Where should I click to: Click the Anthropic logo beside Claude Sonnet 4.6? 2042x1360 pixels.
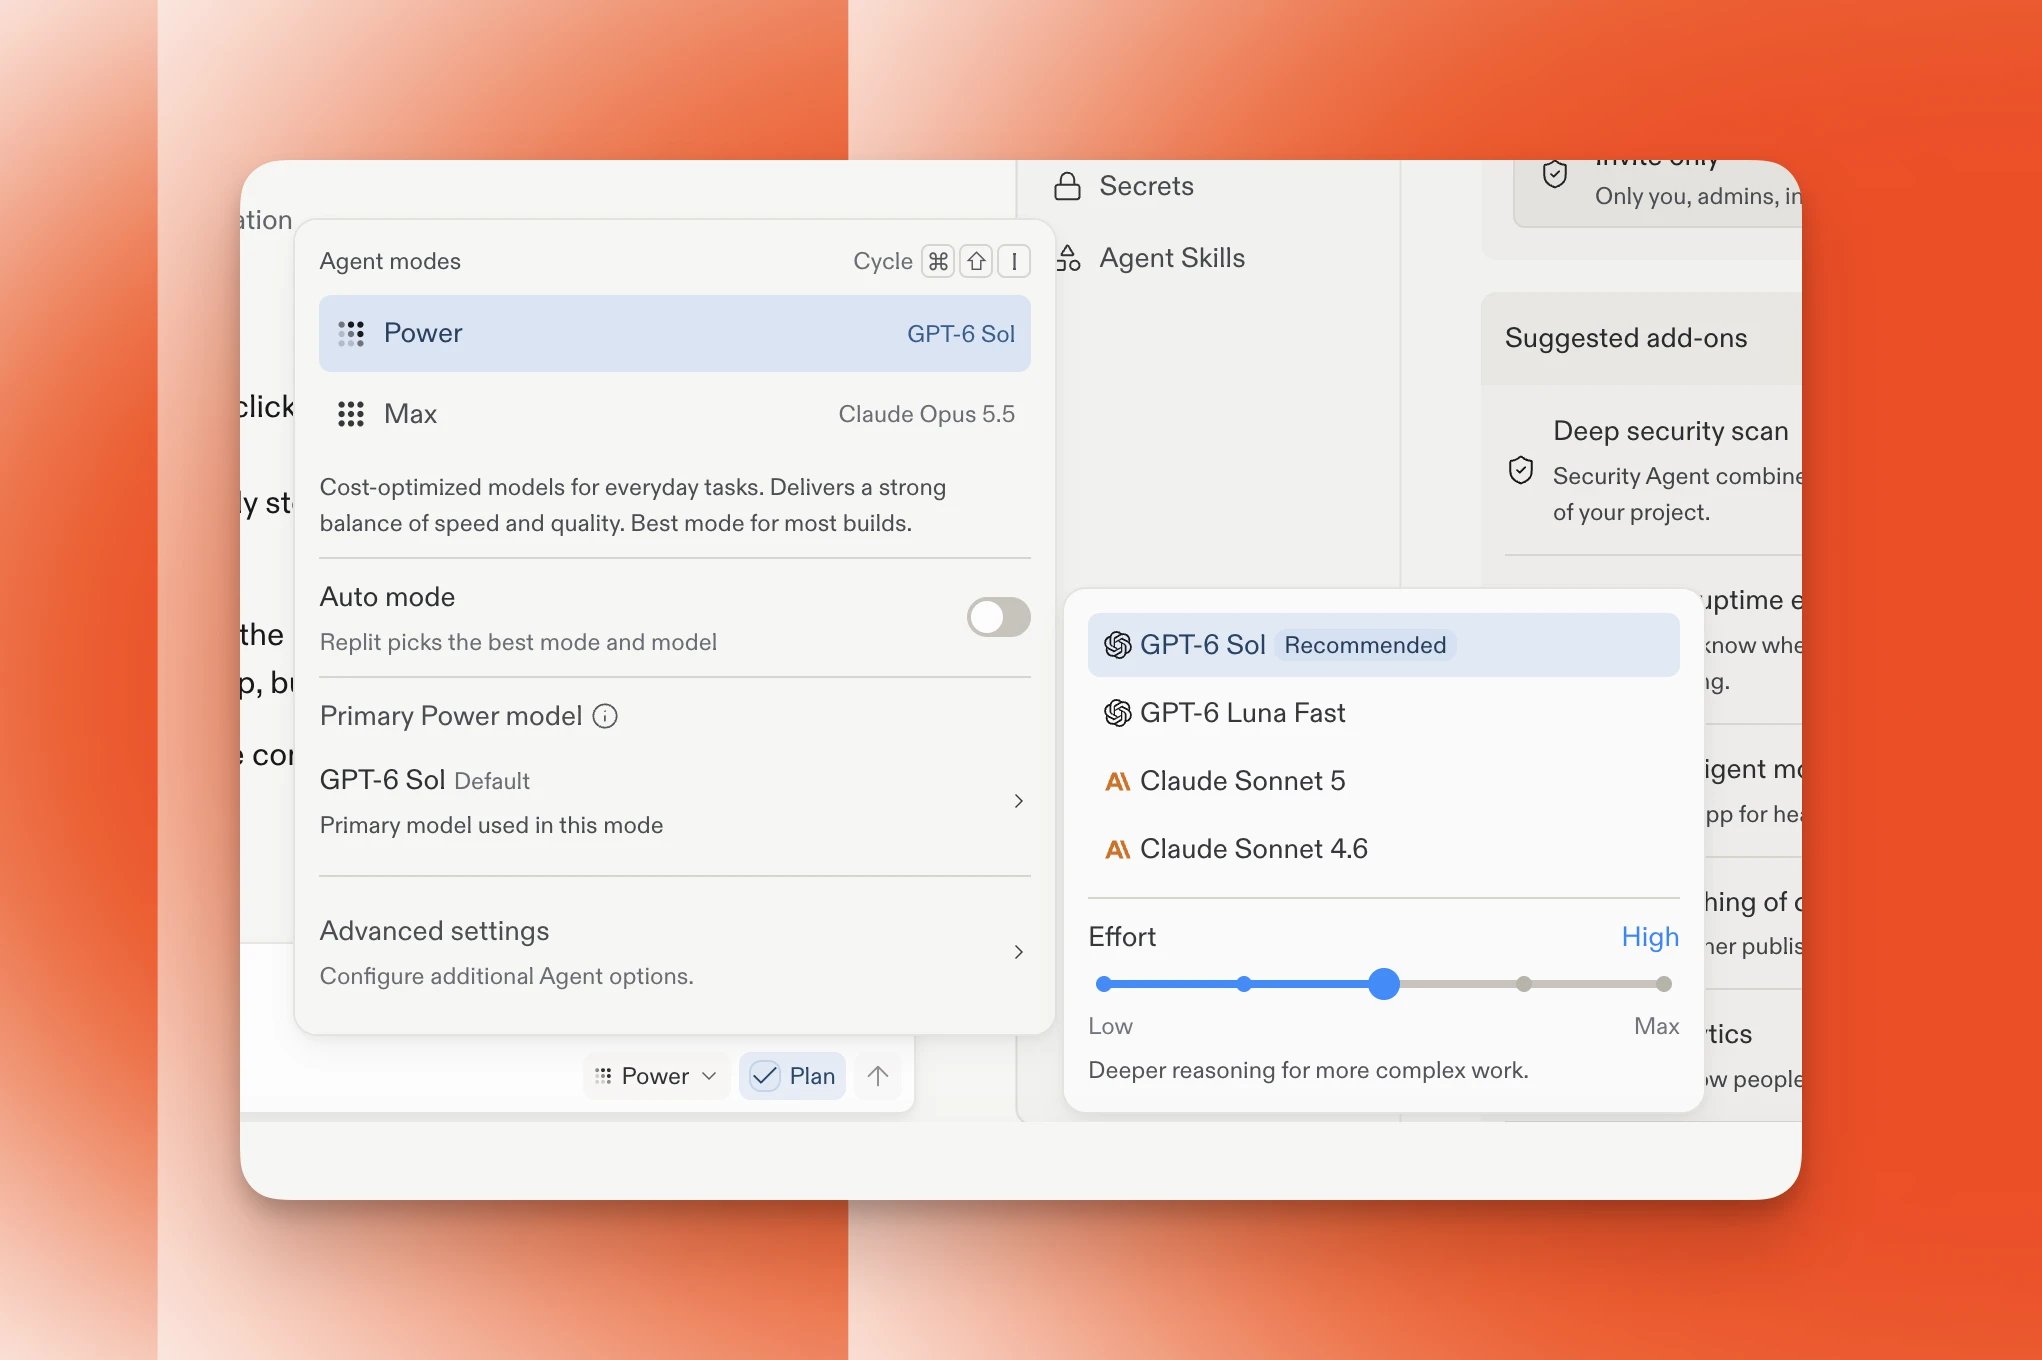coord(1117,849)
